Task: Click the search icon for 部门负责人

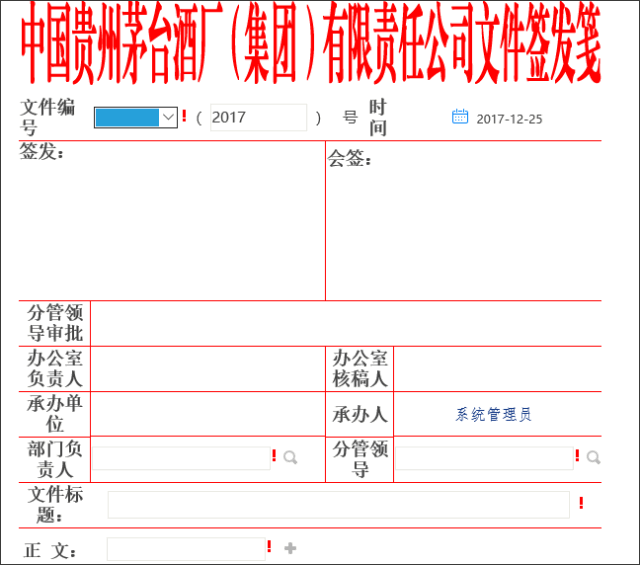Action: pos(290,457)
